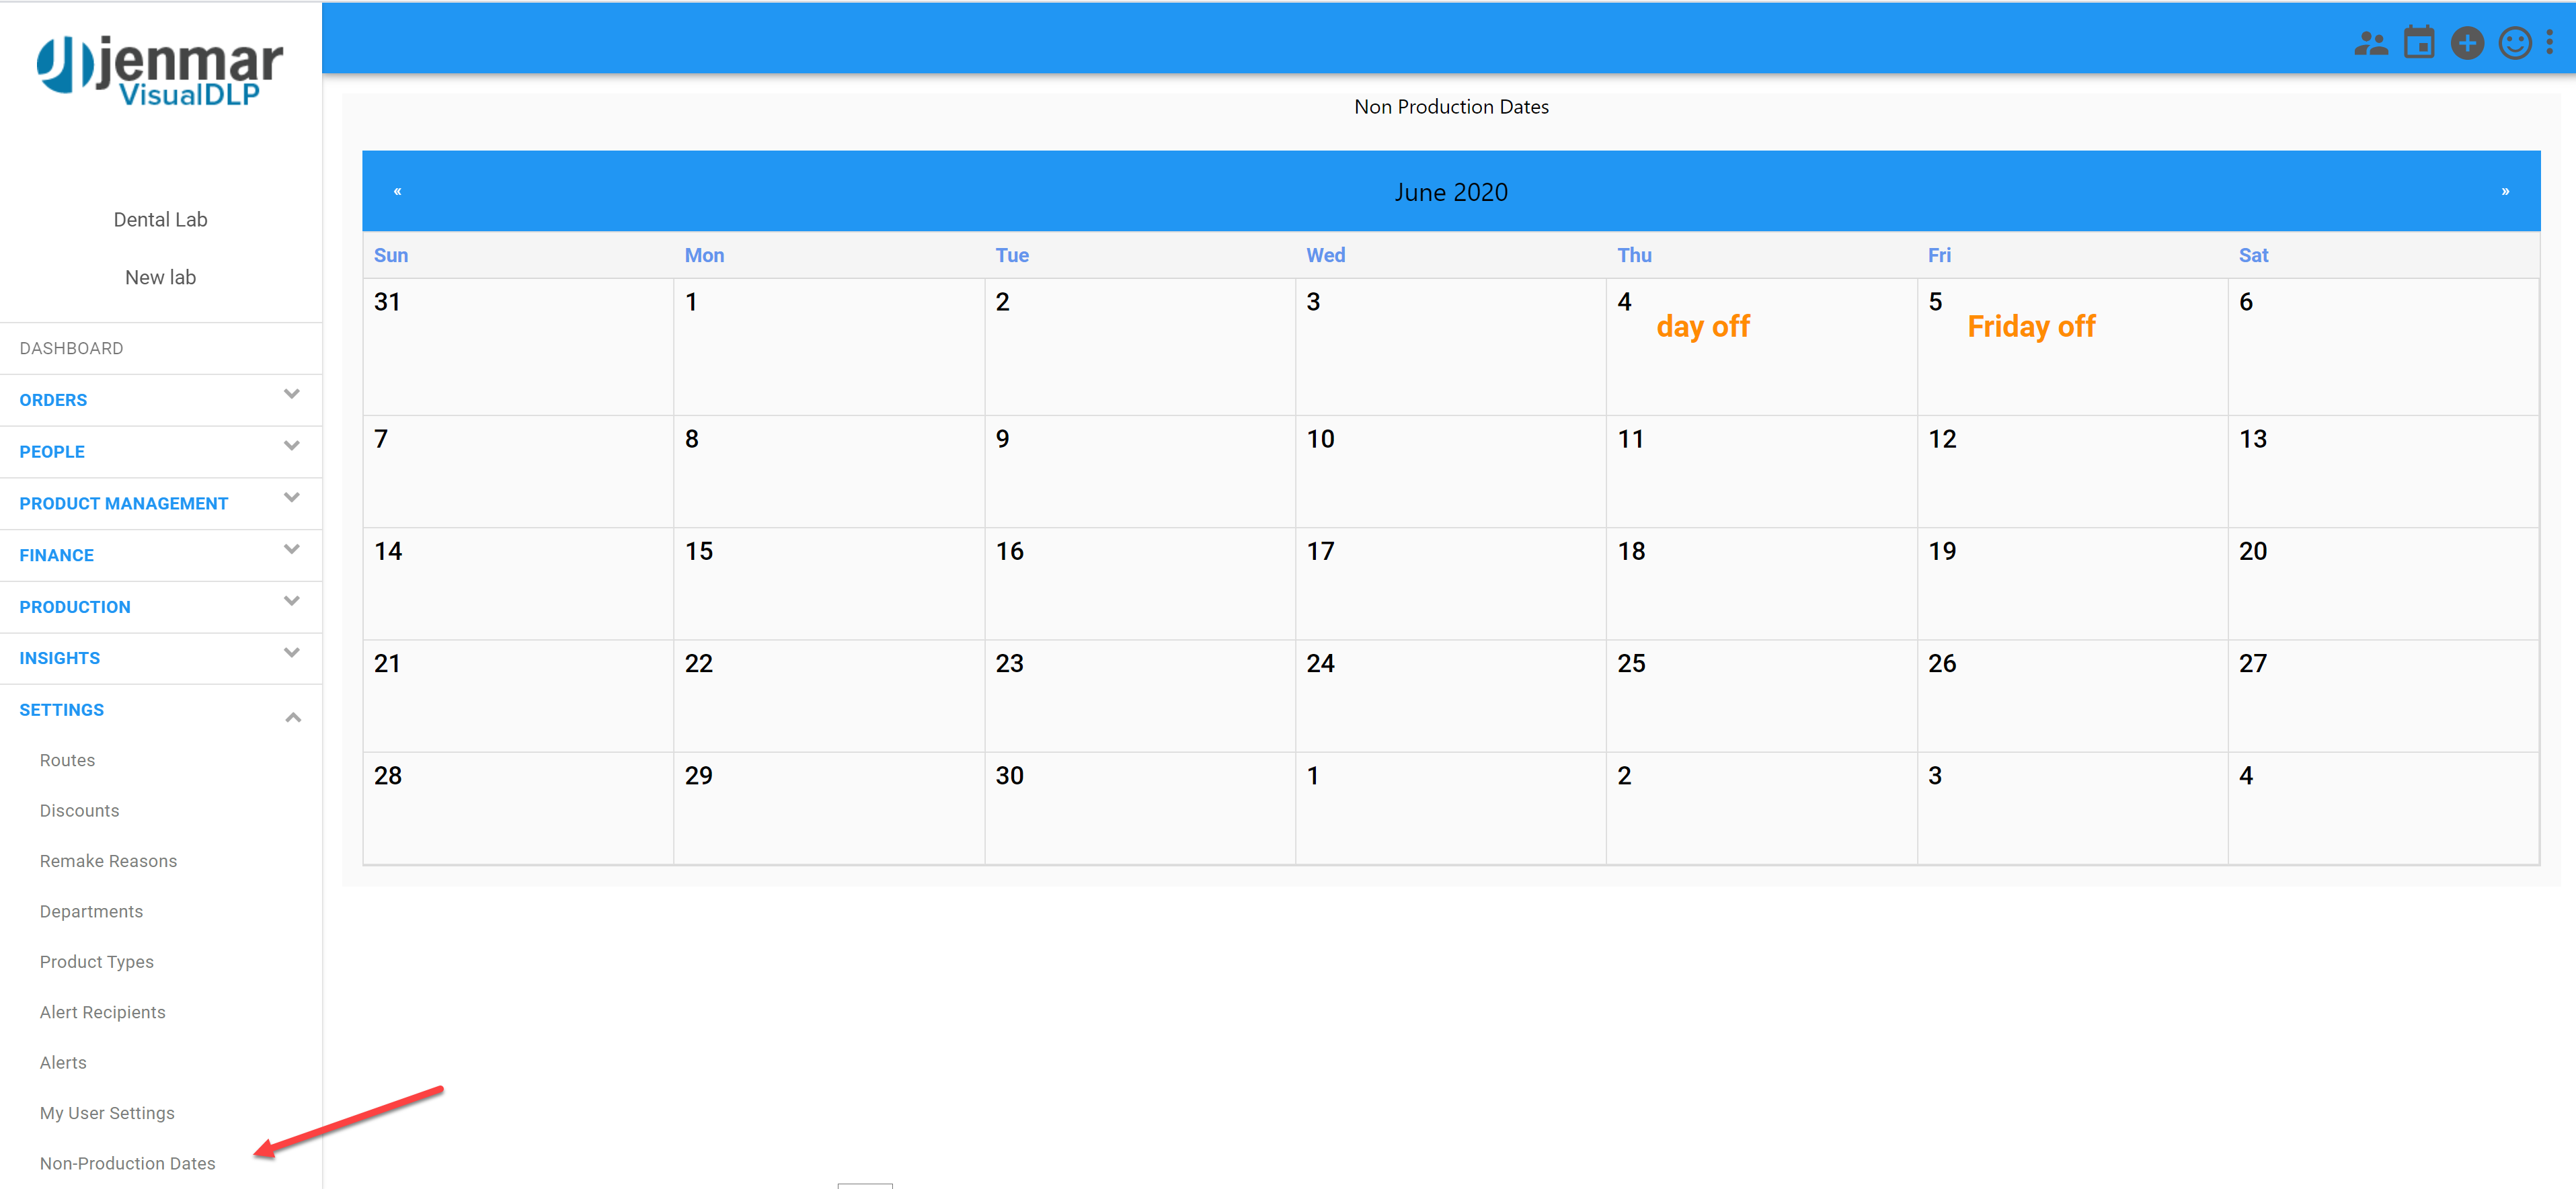Screen dimensions: 2576x1189
Task: Open the DASHBOARD menu item
Action: (72, 348)
